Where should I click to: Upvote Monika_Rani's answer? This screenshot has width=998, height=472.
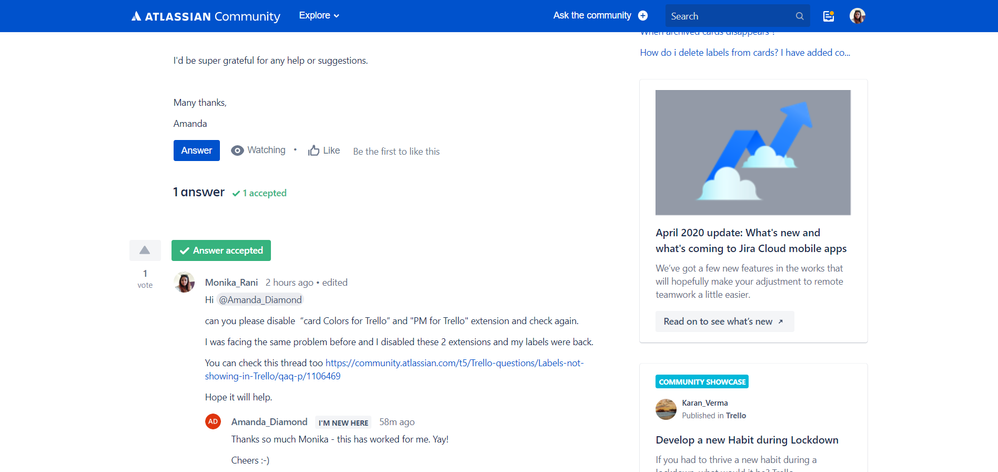[x=145, y=251]
